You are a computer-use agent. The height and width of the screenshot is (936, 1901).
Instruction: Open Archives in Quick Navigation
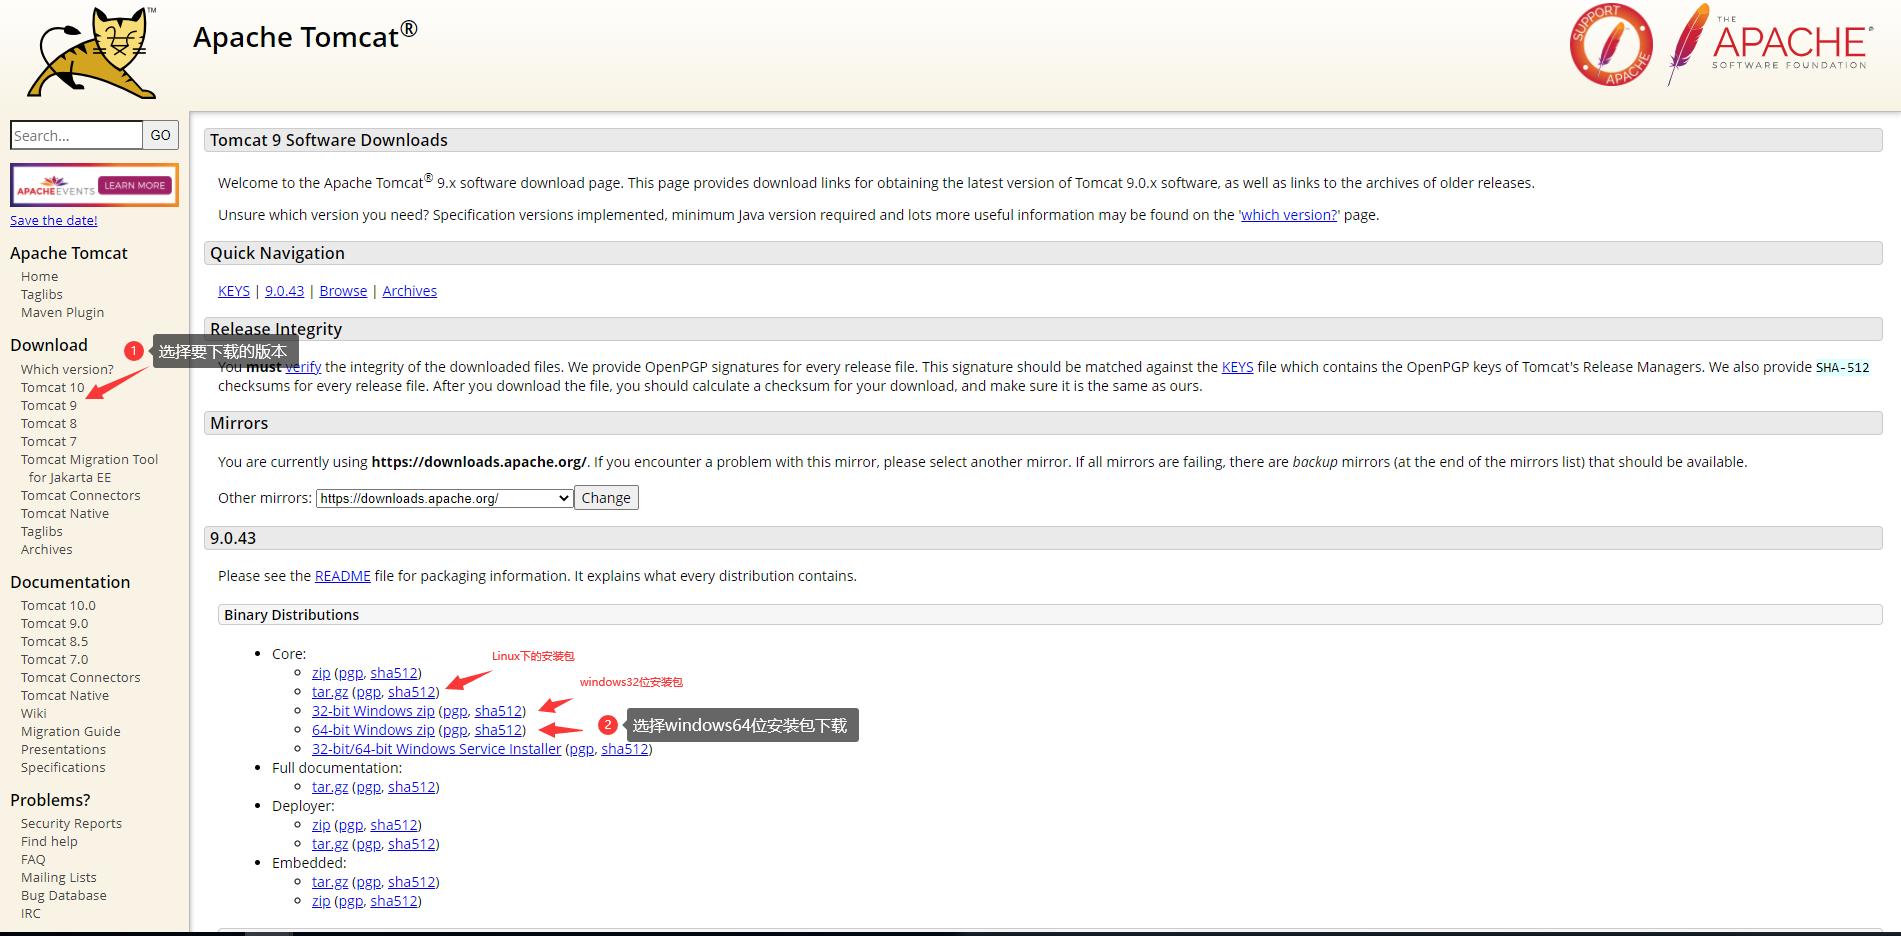pyautogui.click(x=410, y=291)
